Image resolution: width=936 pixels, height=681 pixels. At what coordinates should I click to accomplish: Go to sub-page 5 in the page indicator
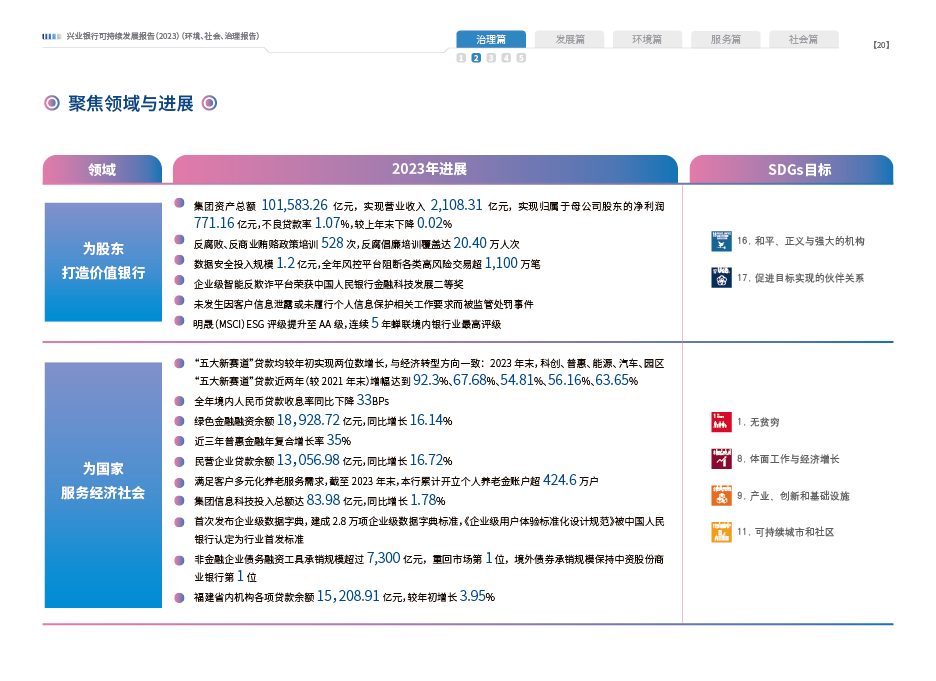tap(521, 58)
